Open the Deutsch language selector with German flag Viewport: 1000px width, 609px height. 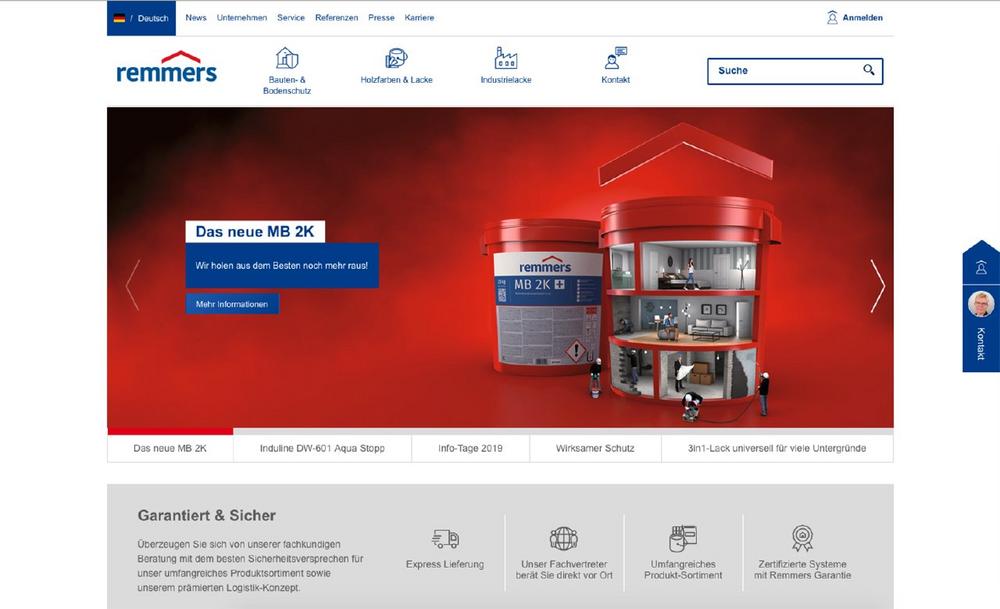tap(141, 18)
